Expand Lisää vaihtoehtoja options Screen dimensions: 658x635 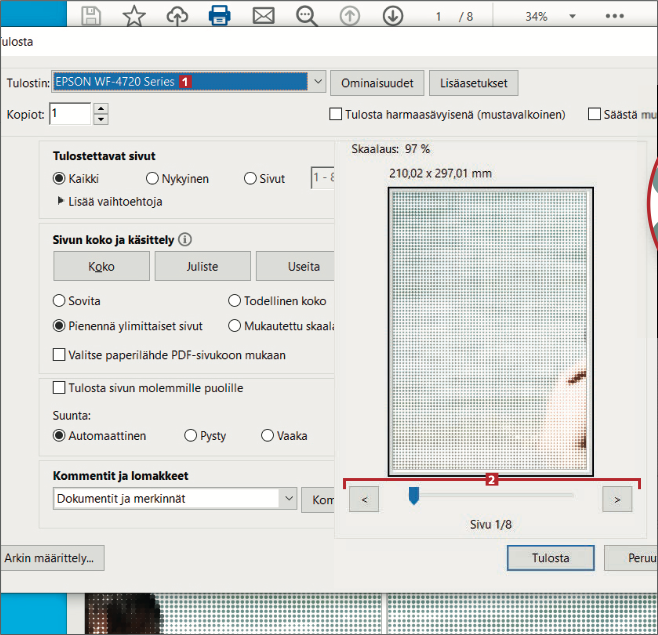[x=62, y=201]
